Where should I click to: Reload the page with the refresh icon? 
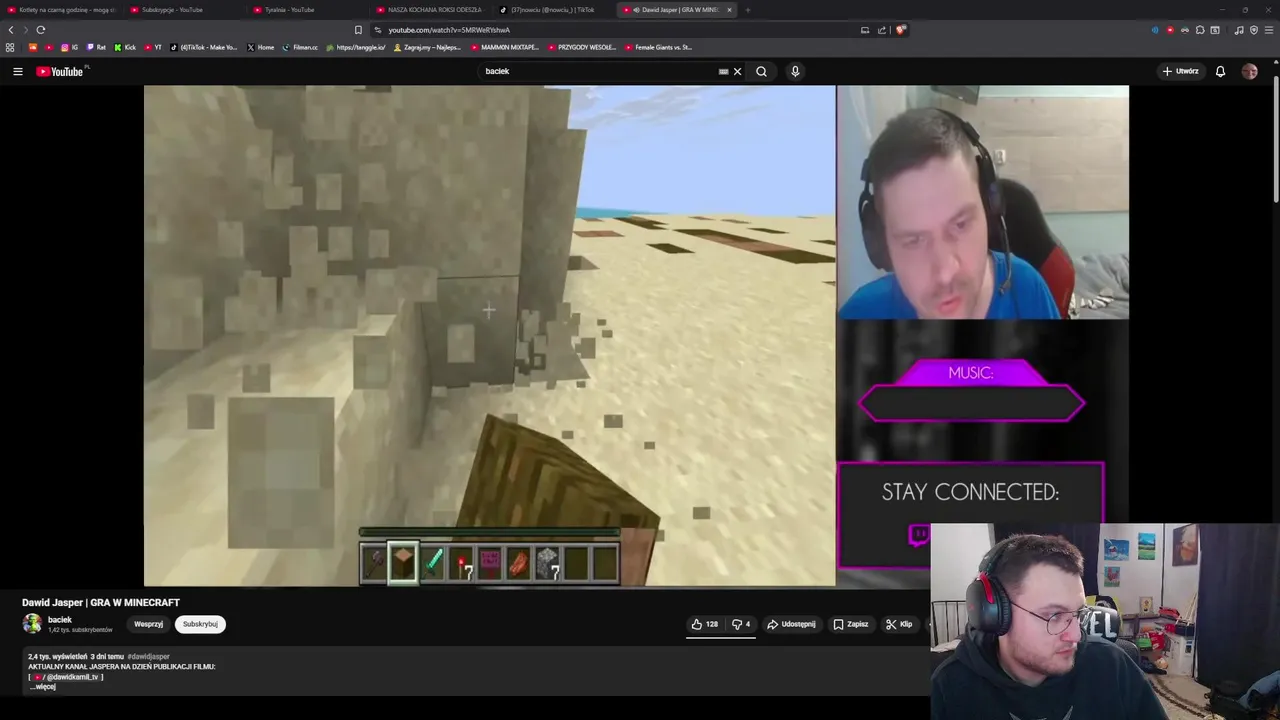point(41,30)
